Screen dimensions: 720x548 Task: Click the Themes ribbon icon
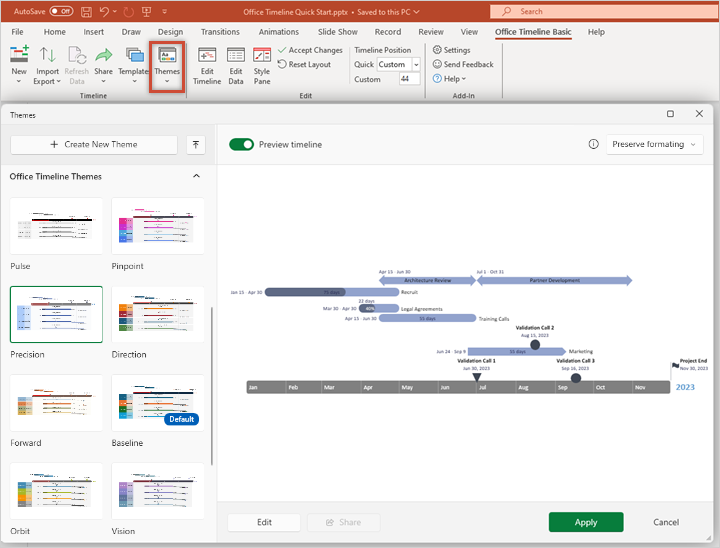pyautogui.click(x=166, y=57)
